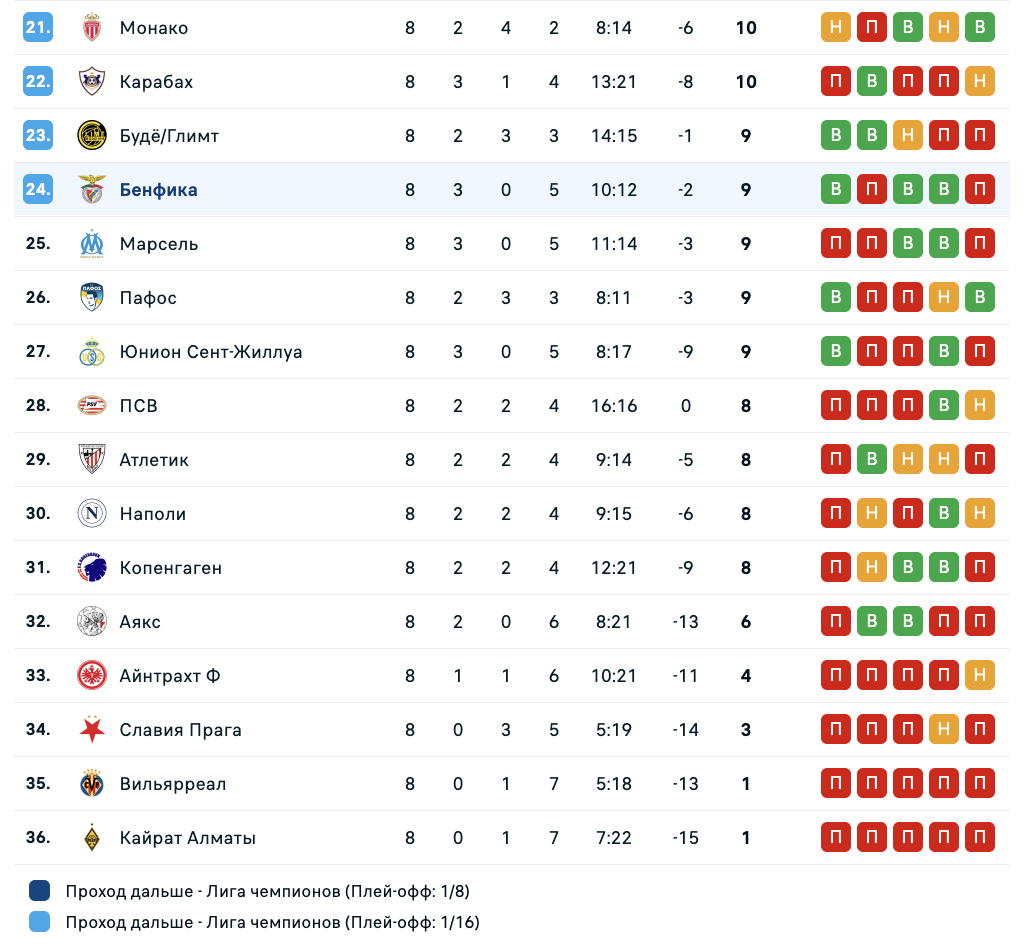The width and height of the screenshot is (1026, 952).
Task: Click the Кайрат Алматы team name
Action: pos(187,838)
